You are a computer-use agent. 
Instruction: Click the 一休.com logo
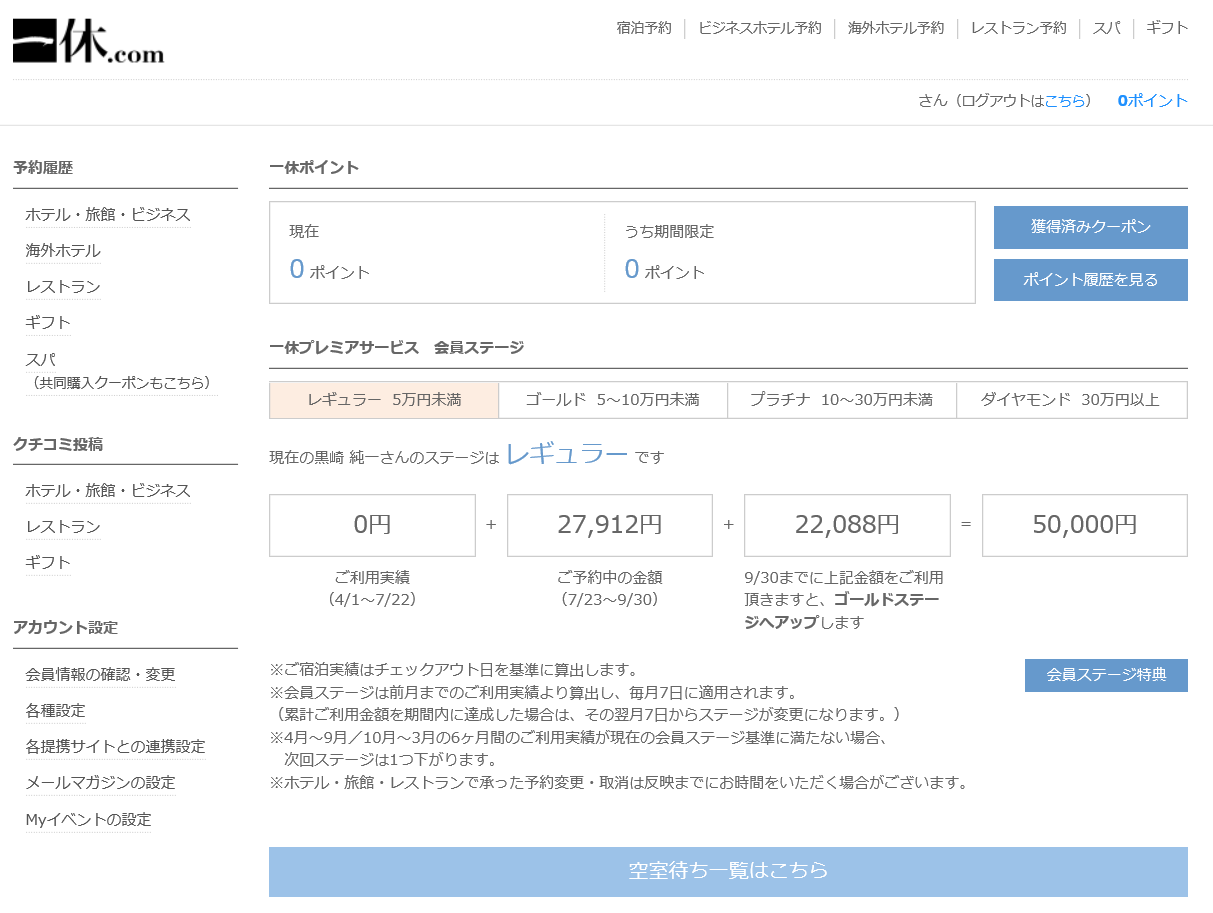click(88, 41)
